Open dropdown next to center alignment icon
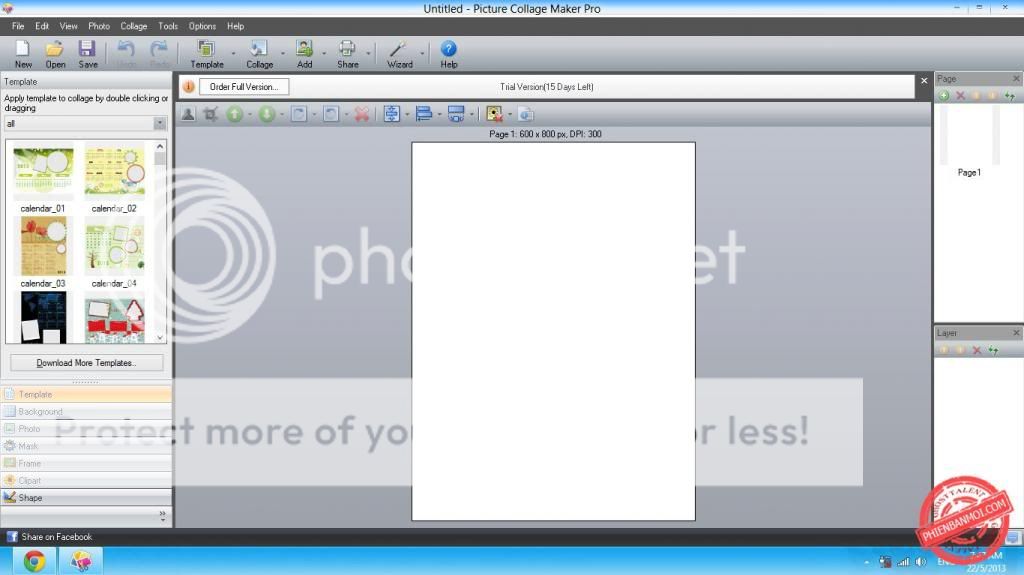The width and height of the screenshot is (1024, 575). point(408,115)
